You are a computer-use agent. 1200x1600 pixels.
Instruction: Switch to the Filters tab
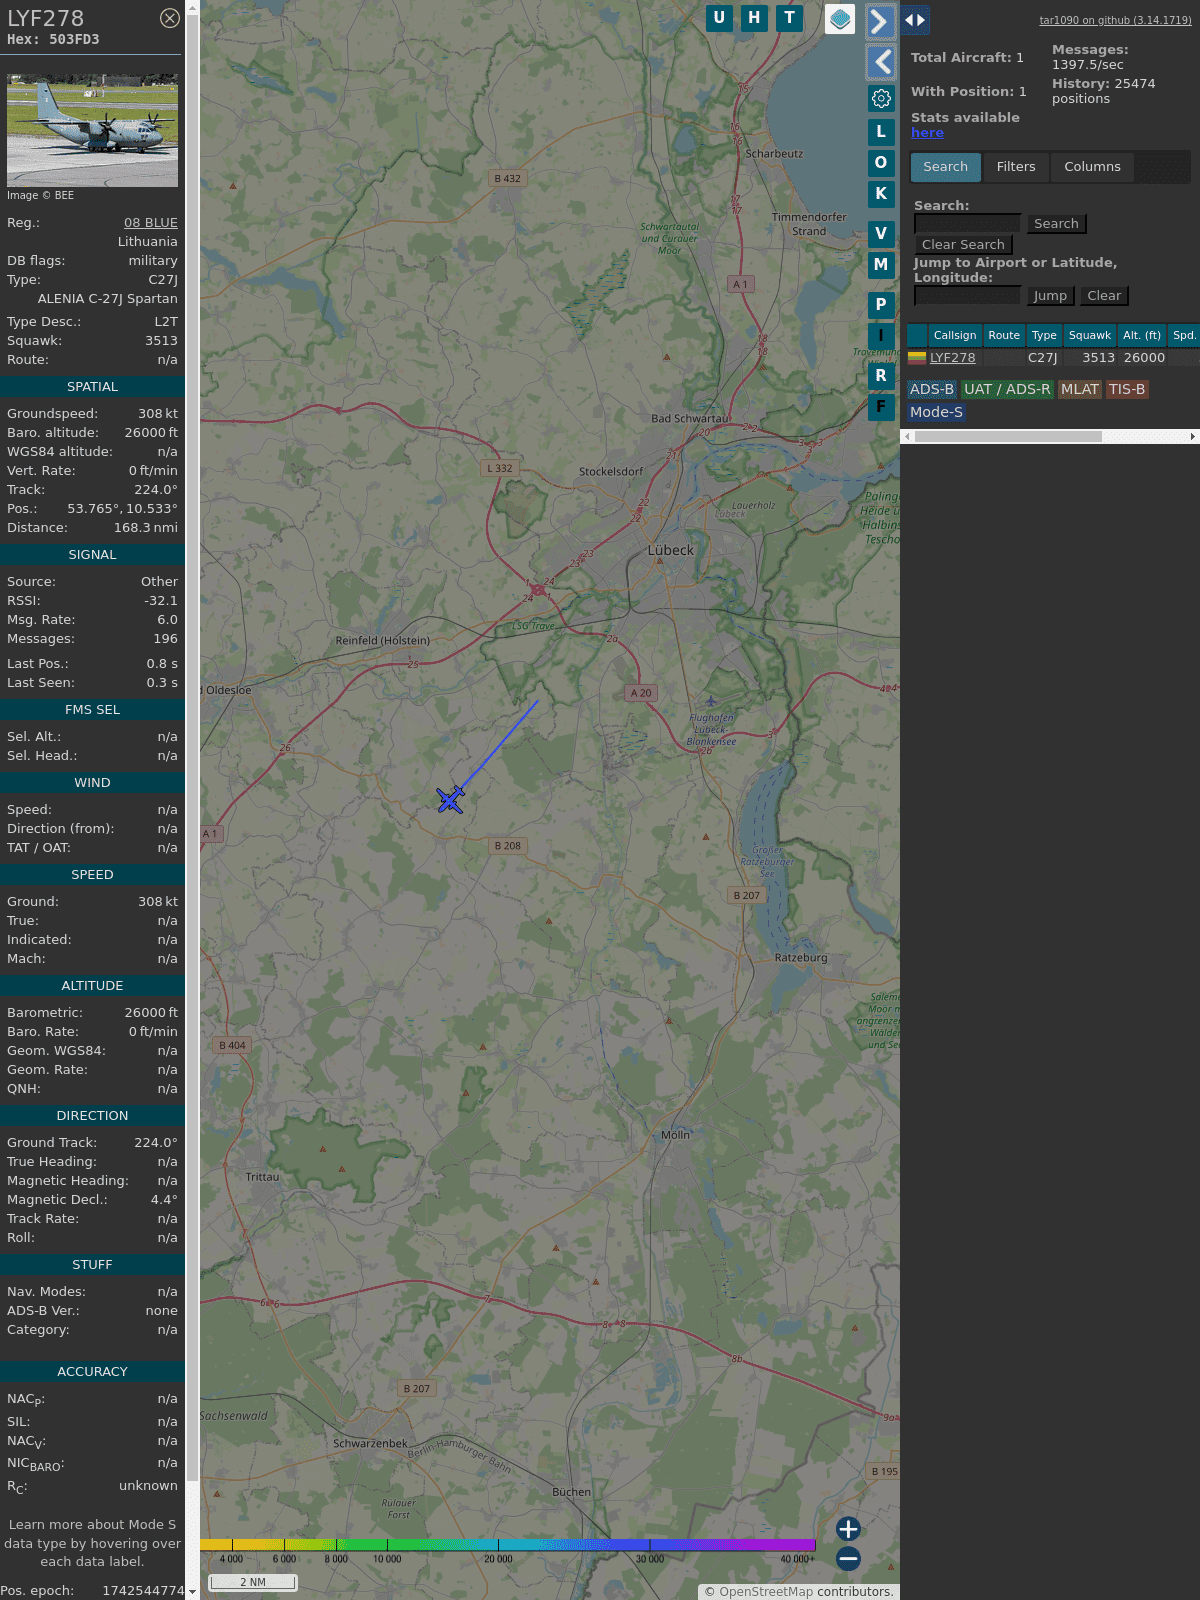pyautogui.click(x=1015, y=167)
